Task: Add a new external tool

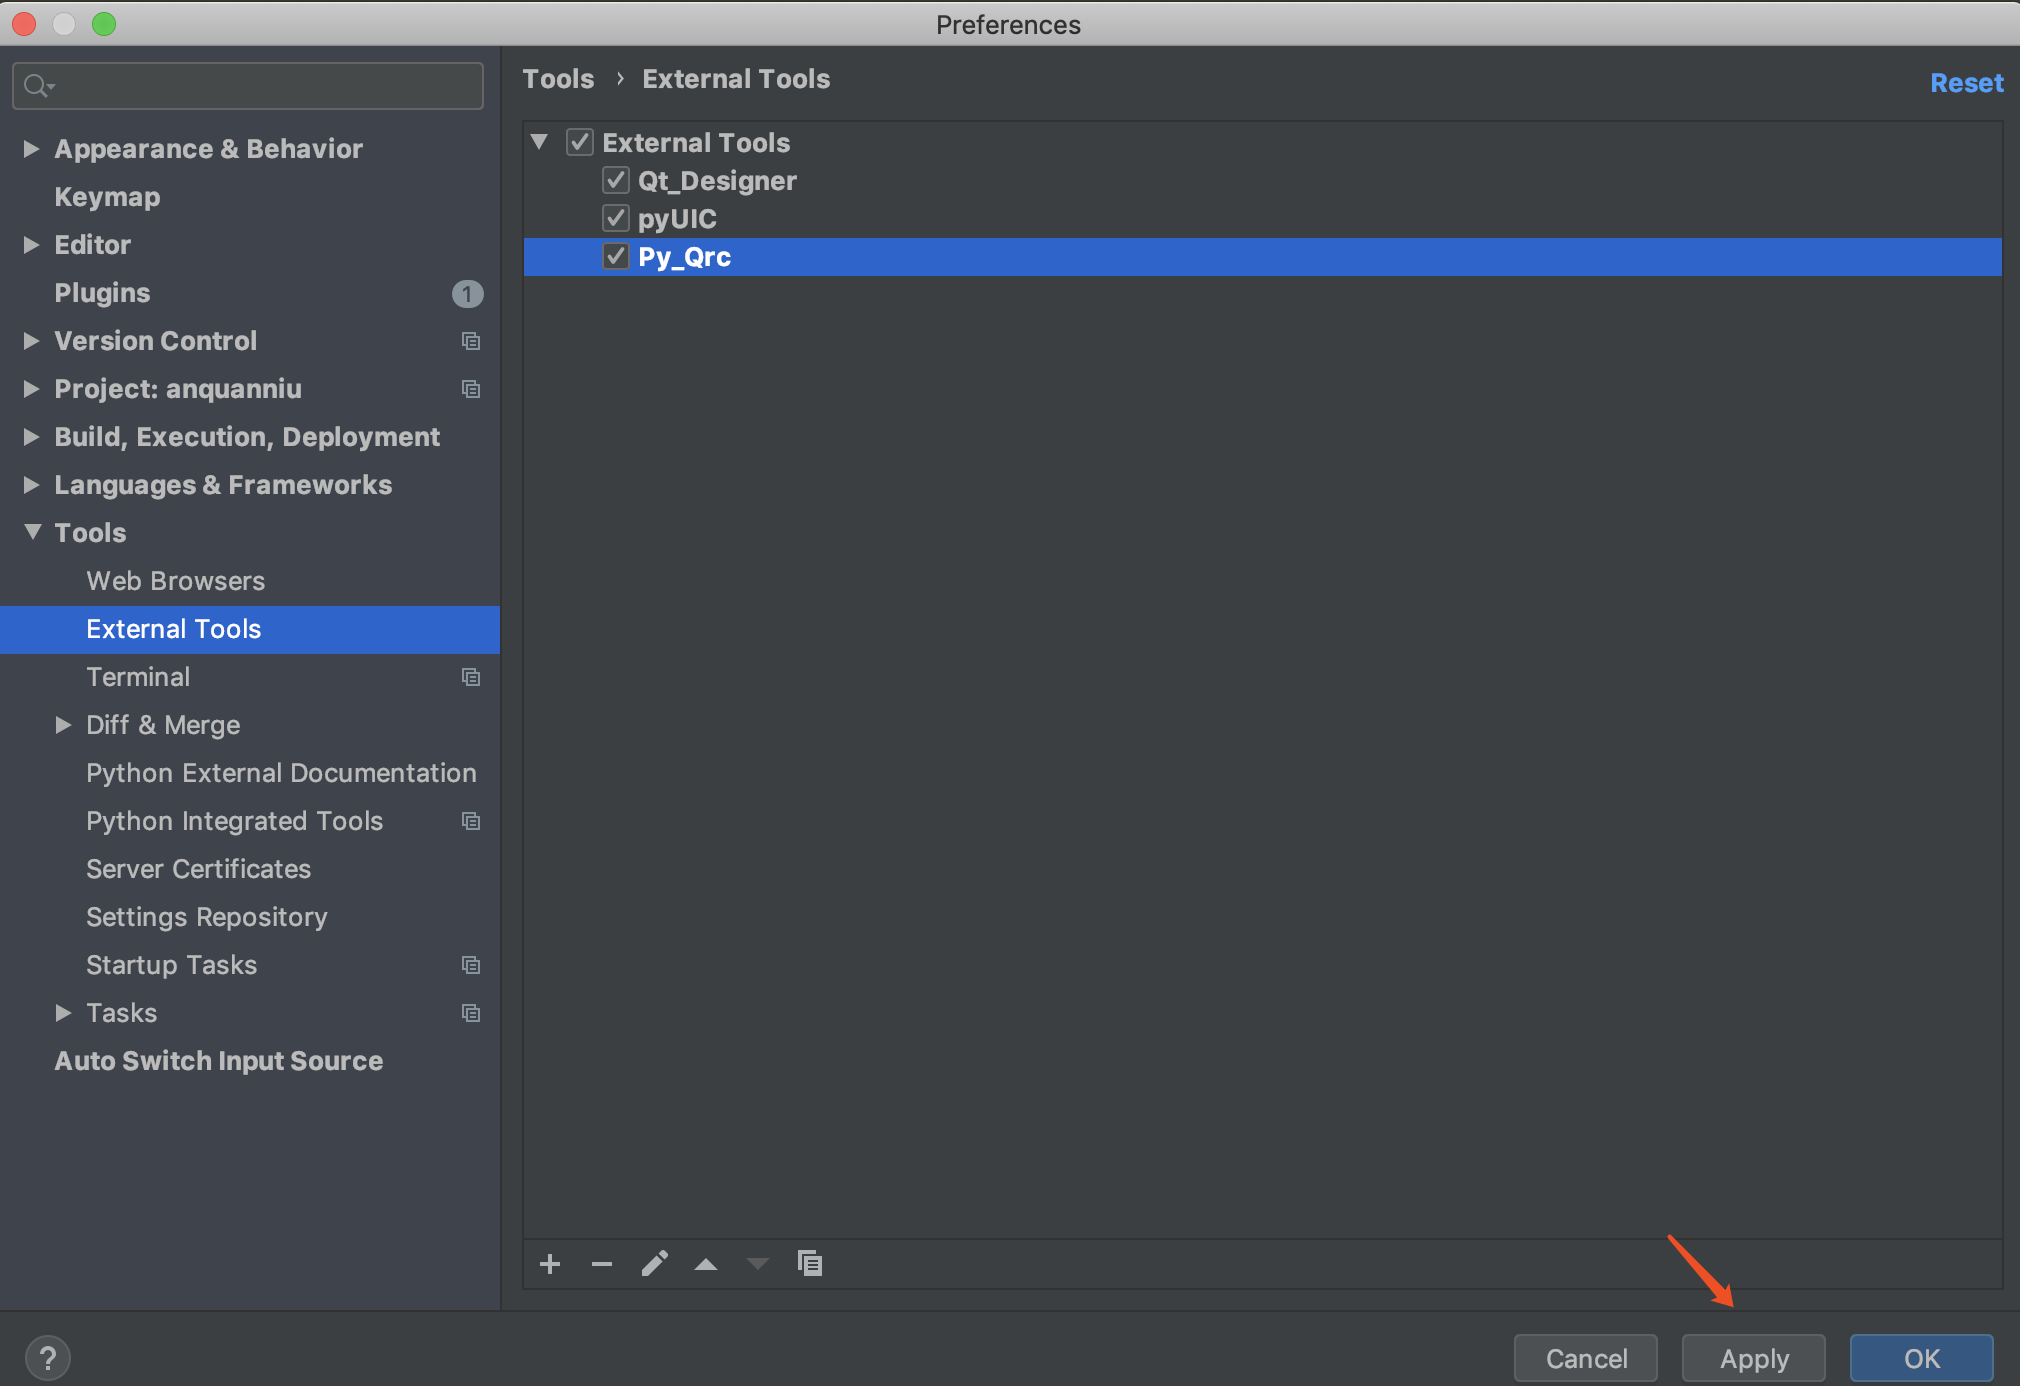Action: click(550, 1263)
